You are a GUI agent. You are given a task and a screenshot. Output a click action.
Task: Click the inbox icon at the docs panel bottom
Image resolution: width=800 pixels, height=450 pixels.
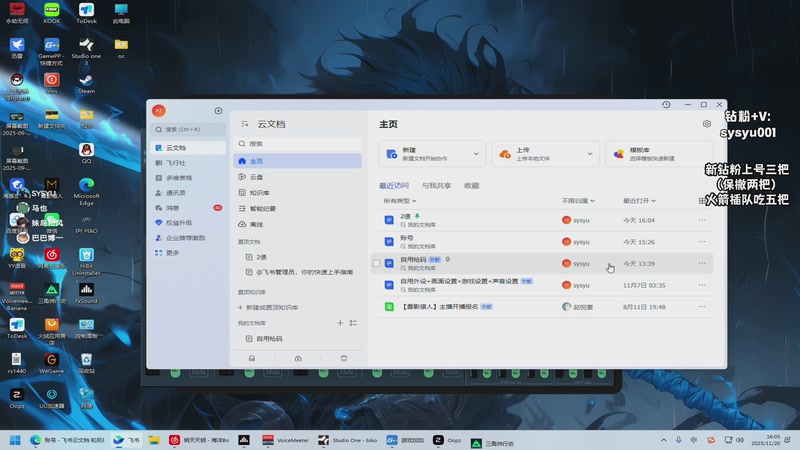[x=252, y=358]
